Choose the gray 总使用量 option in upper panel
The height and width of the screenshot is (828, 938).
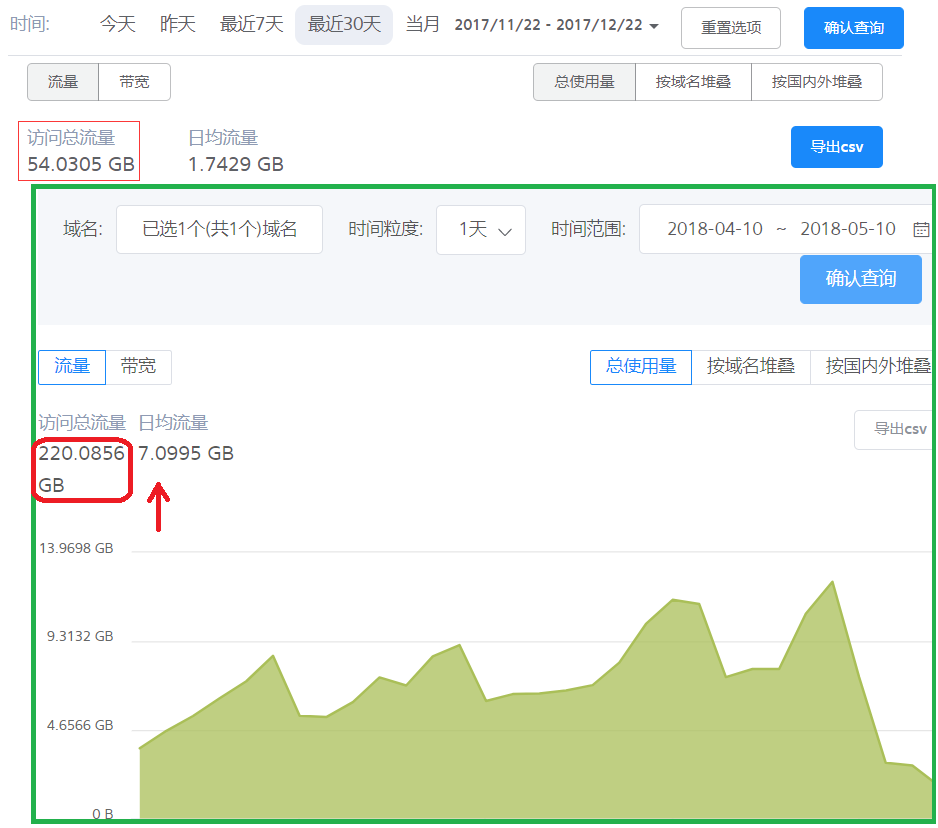point(584,82)
